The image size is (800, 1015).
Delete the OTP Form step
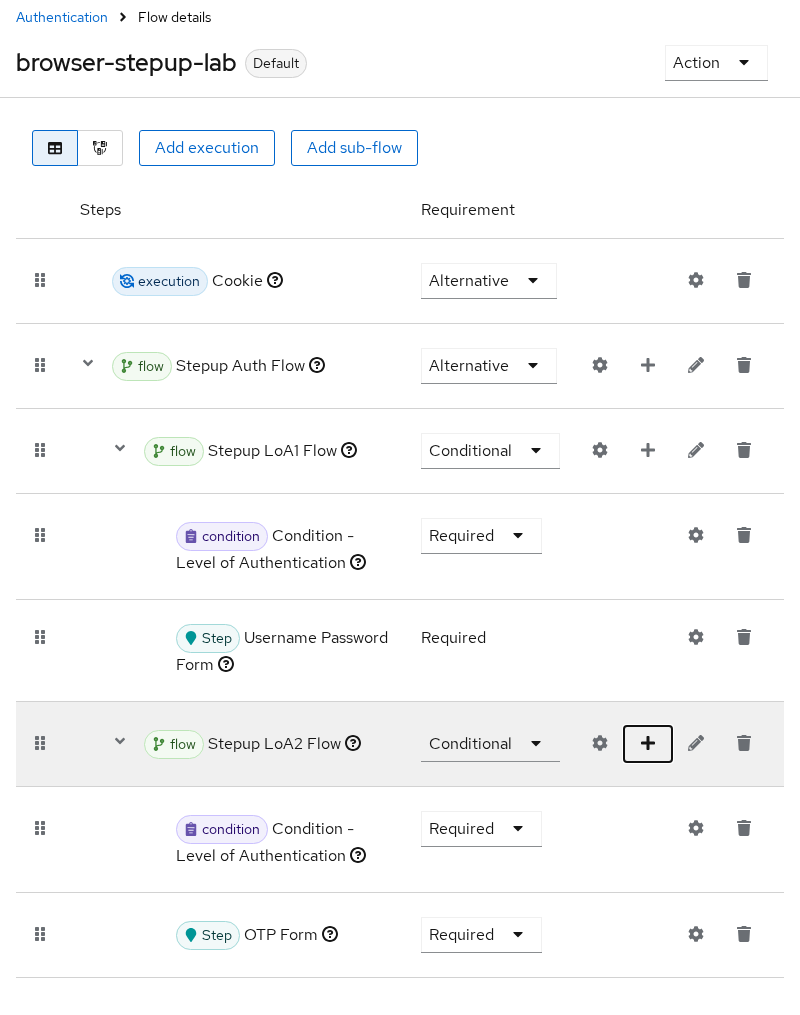pyautogui.click(x=744, y=934)
